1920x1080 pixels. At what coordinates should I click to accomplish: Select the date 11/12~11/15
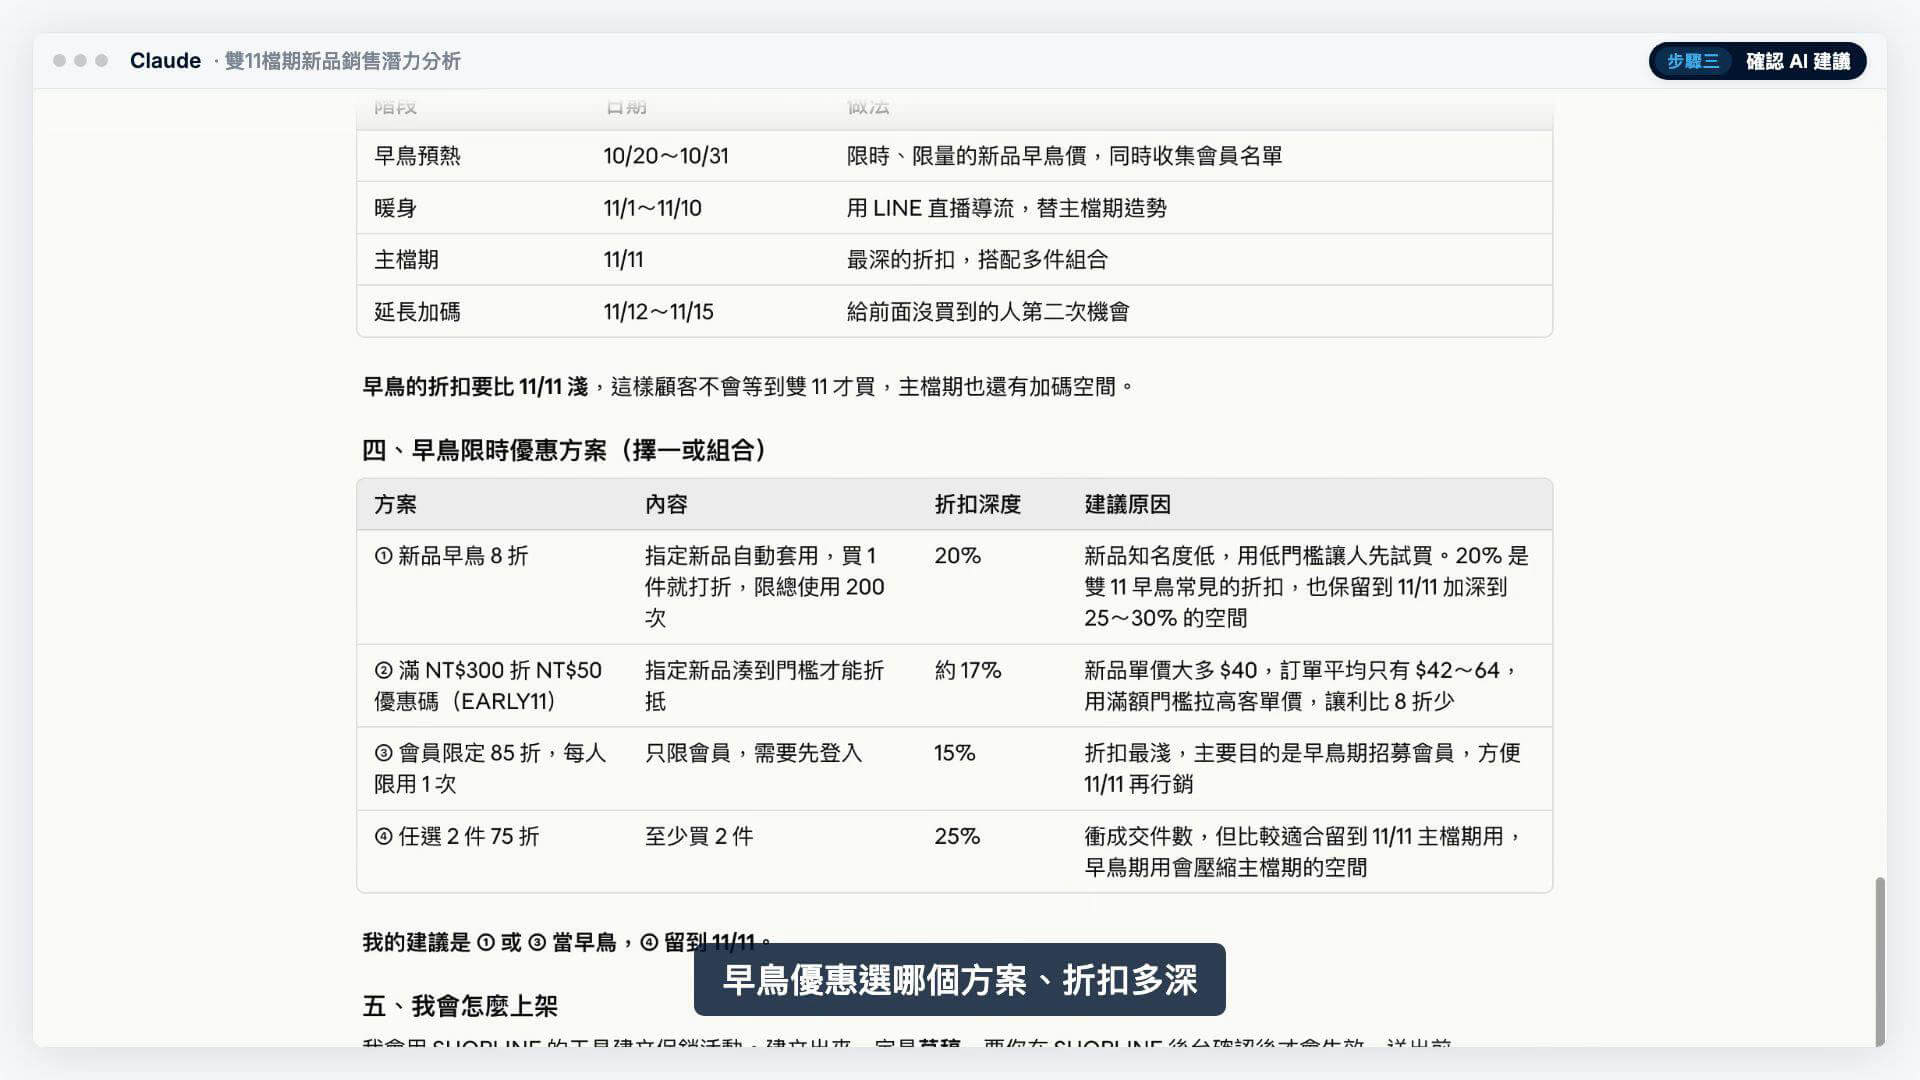pos(658,312)
